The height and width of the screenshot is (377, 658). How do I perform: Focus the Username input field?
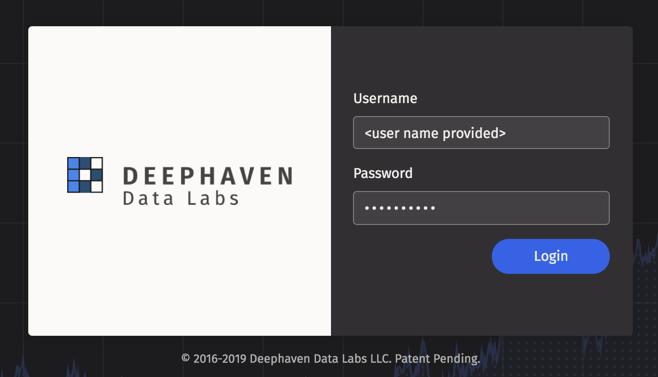(481, 133)
